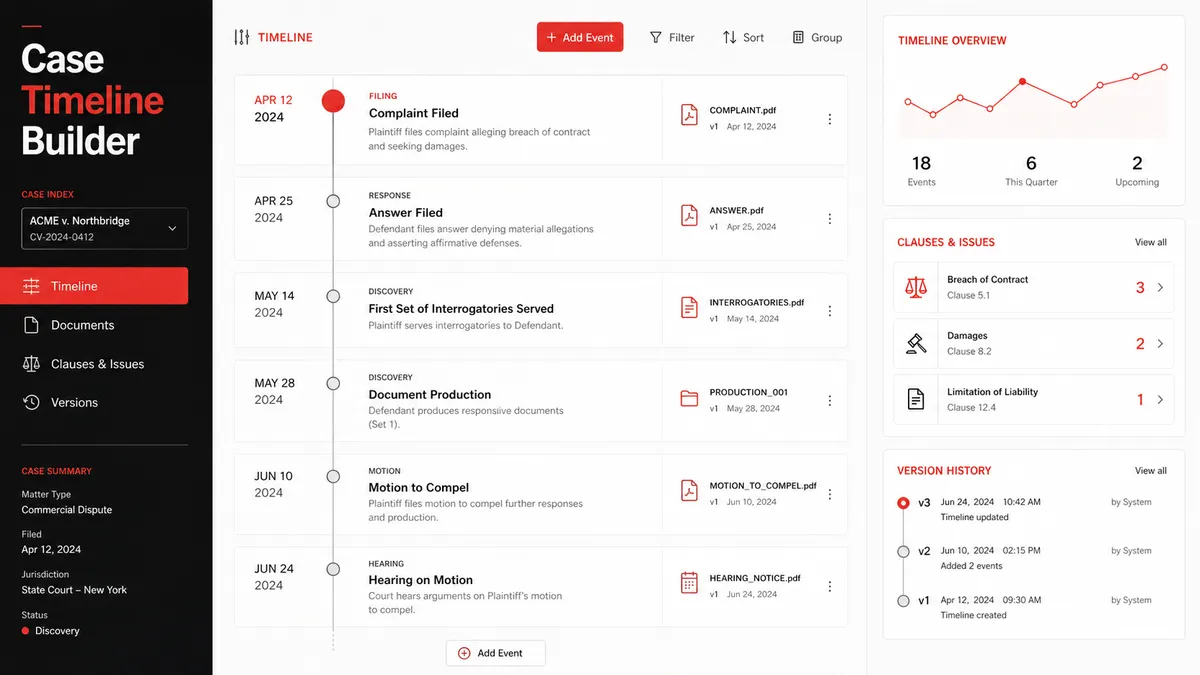Open the Complaint Filed row options menu
Image resolution: width=1200 pixels, height=675 pixels.
[x=829, y=119]
